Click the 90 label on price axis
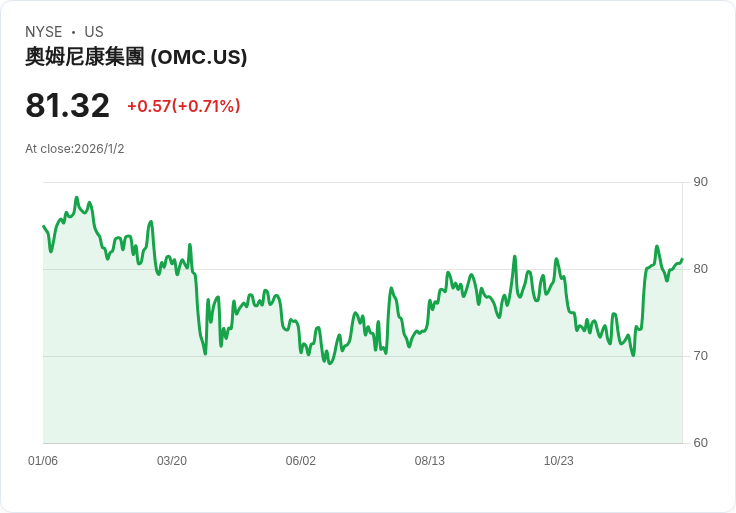 (700, 182)
